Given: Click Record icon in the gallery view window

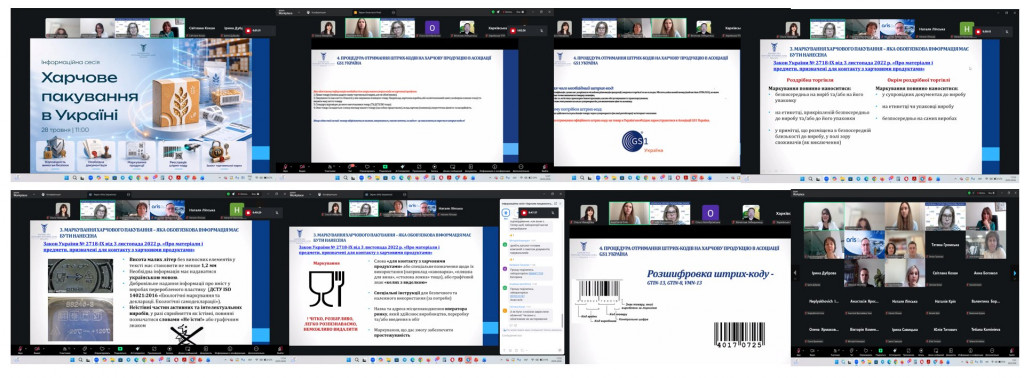Looking at the screenshot, I should (x=921, y=351).
